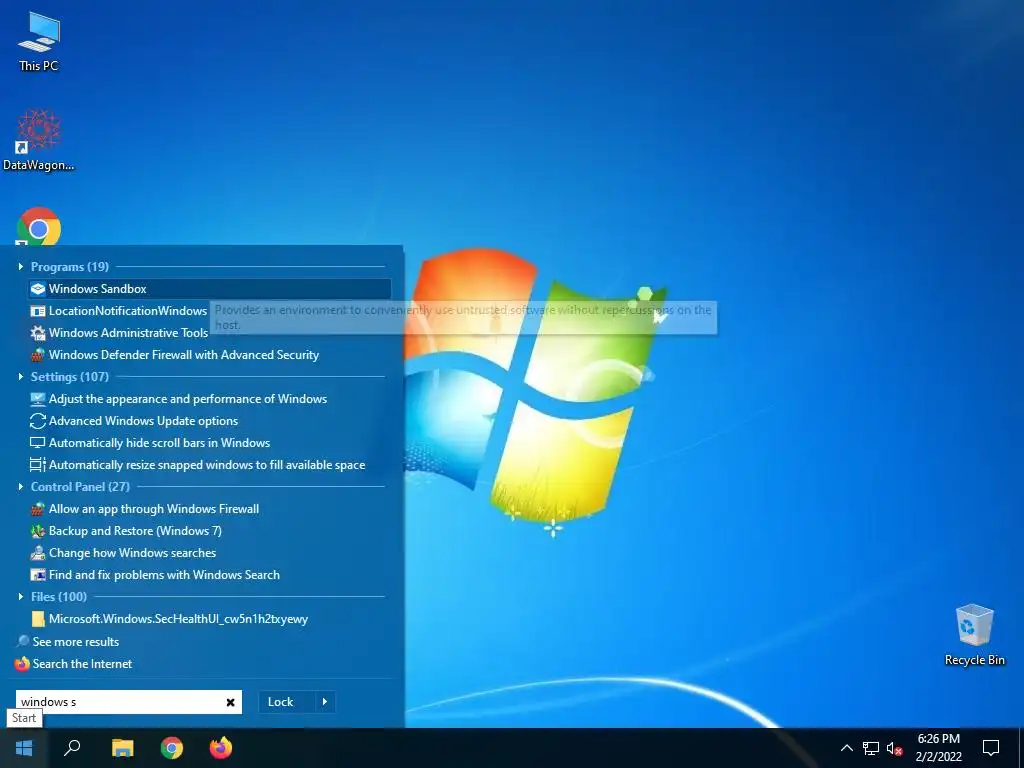Show hidden tray icons chevron
The image size is (1024, 768).
coord(846,748)
